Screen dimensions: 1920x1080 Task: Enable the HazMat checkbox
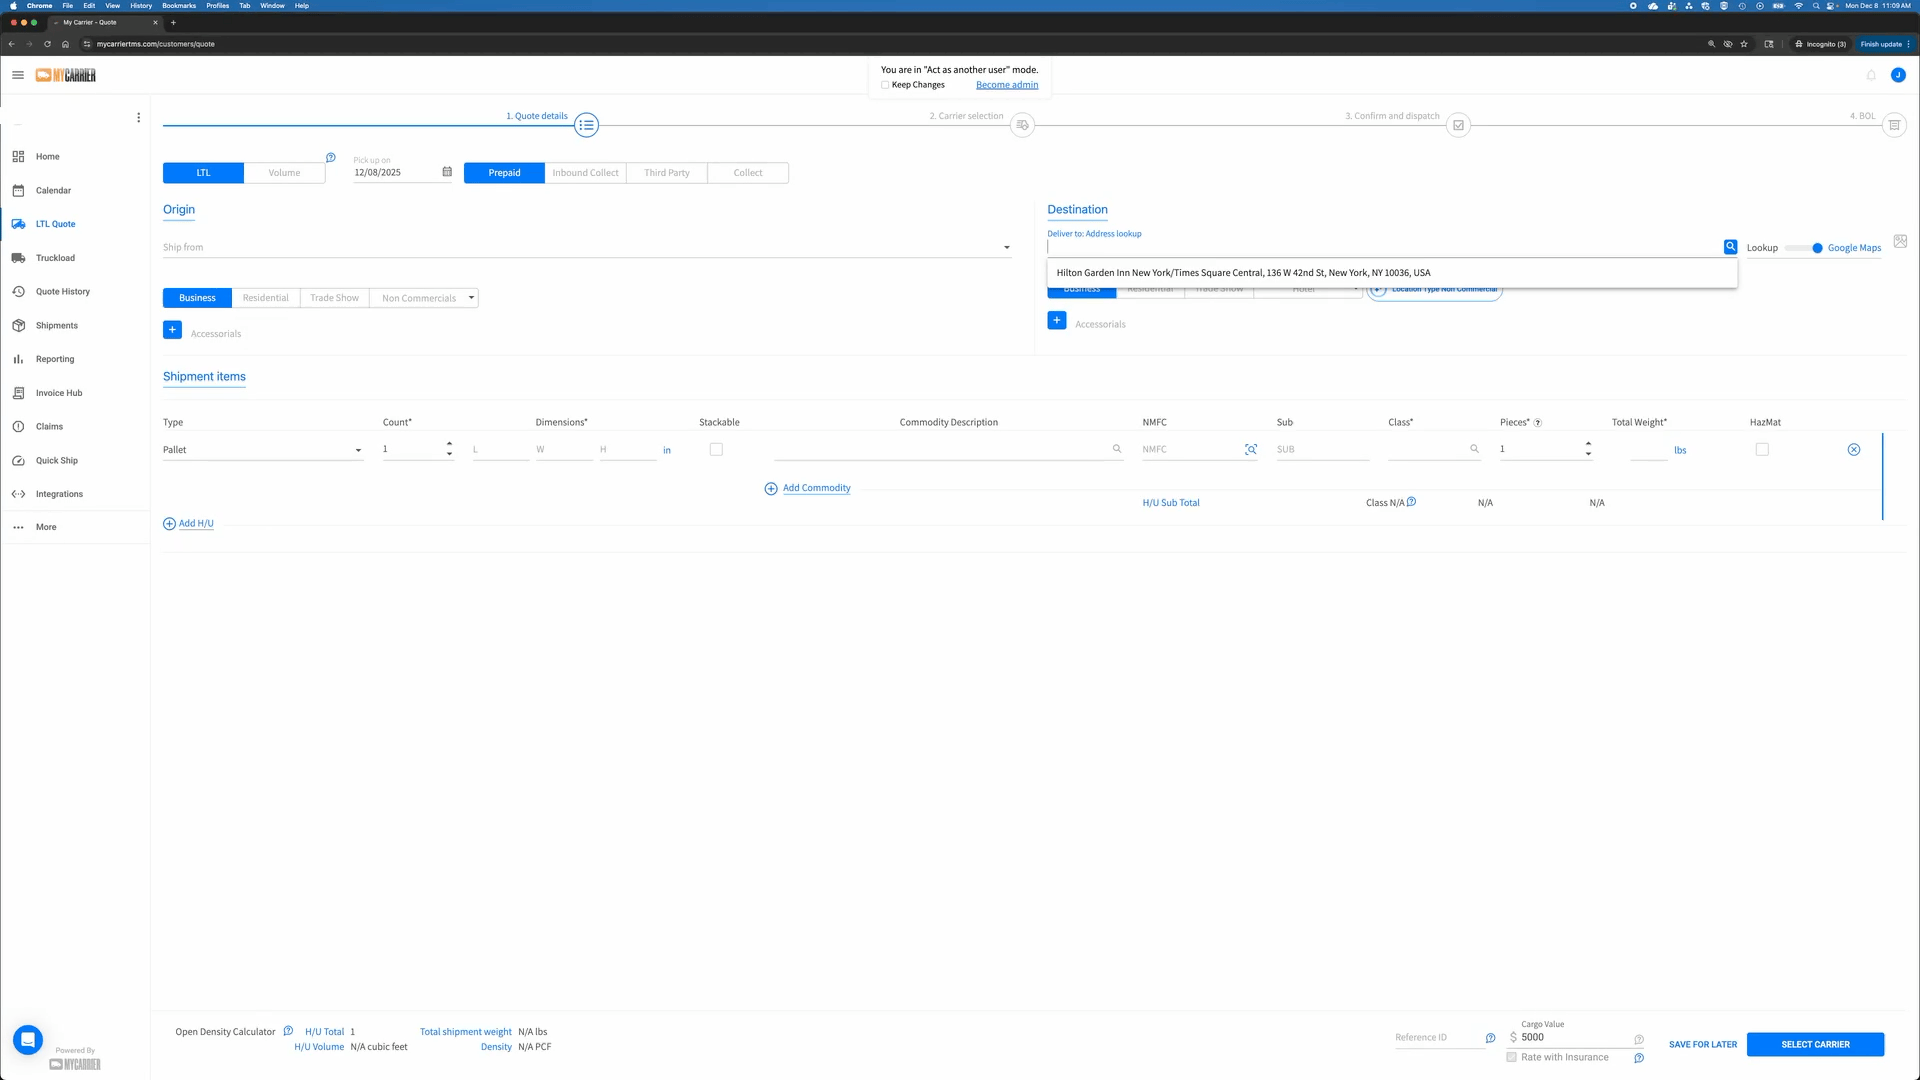point(1762,450)
